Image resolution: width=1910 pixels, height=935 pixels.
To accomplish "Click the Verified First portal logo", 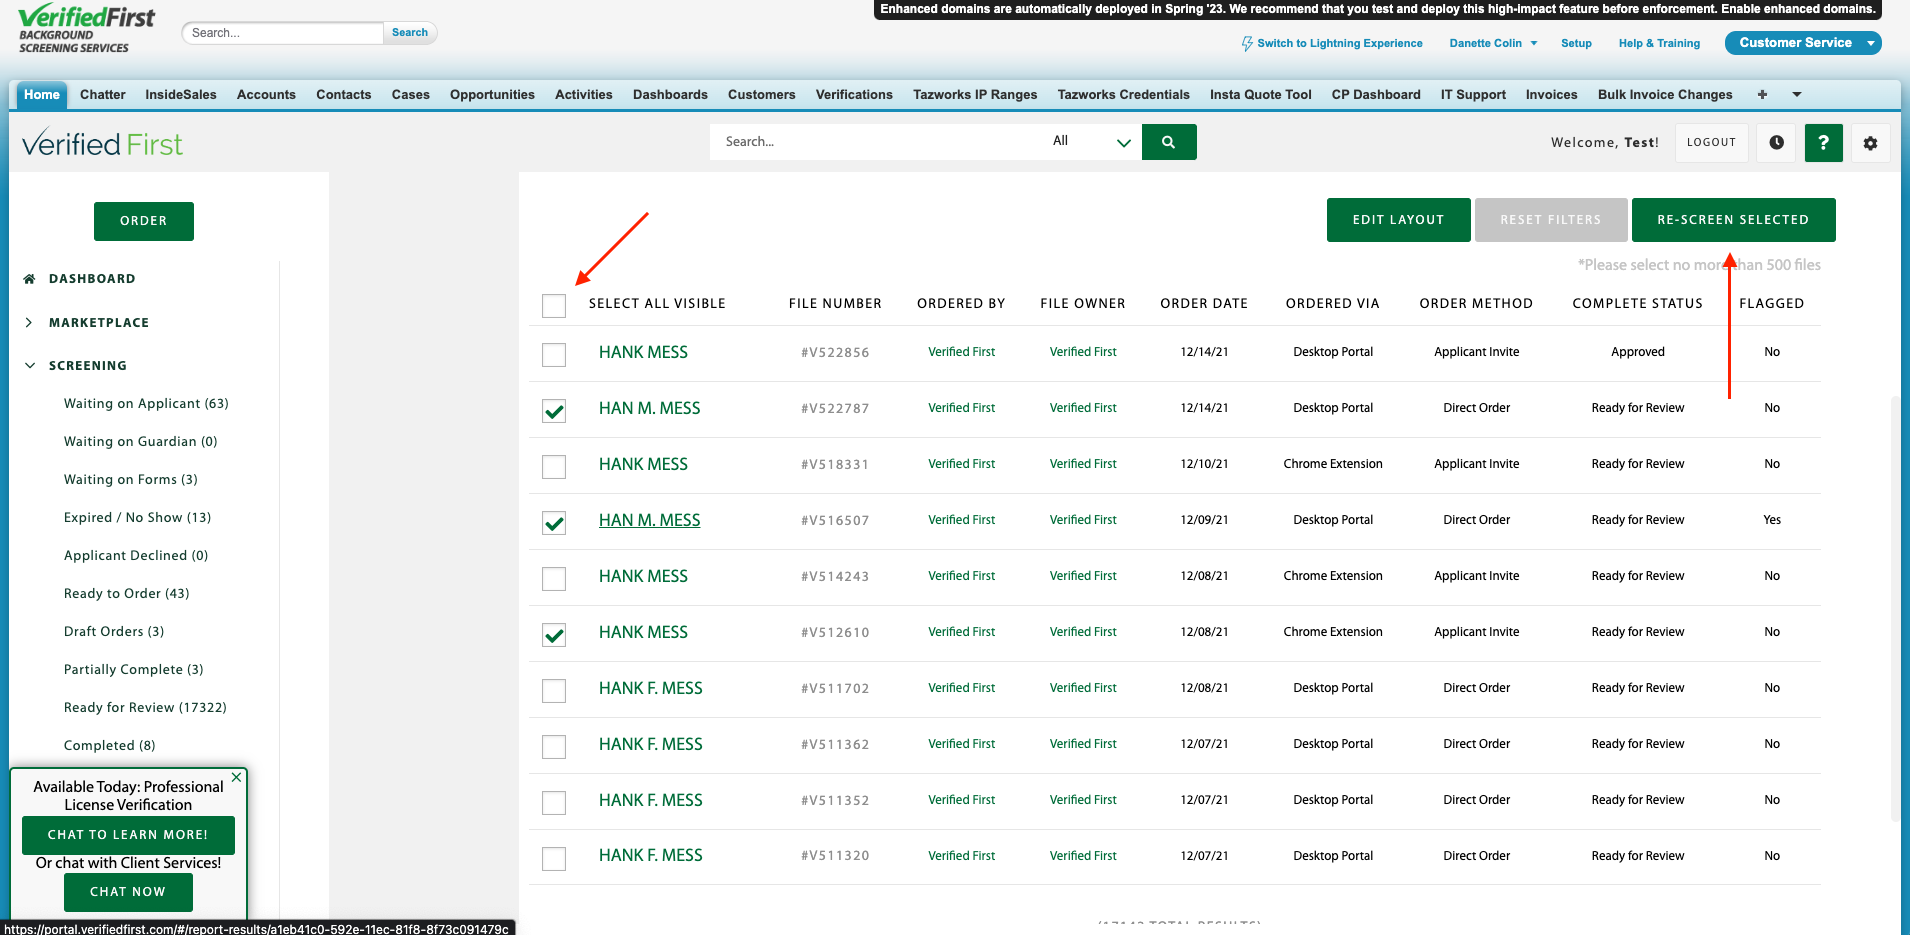I will point(102,144).
